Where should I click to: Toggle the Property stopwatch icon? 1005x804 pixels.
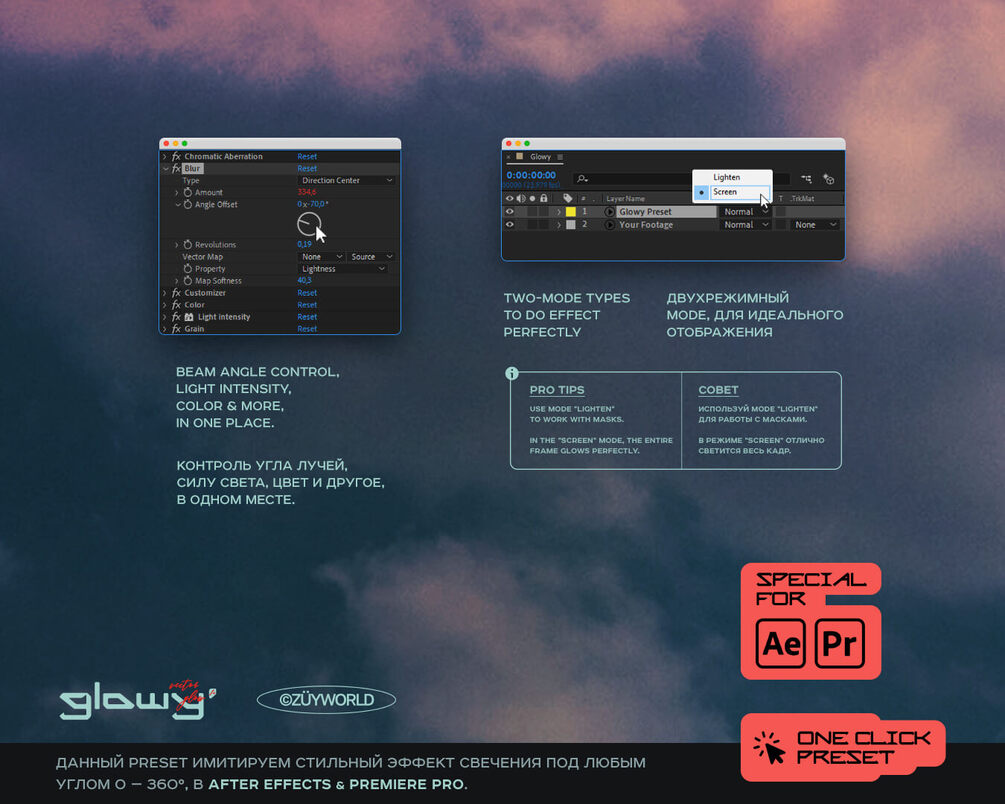[x=188, y=269]
